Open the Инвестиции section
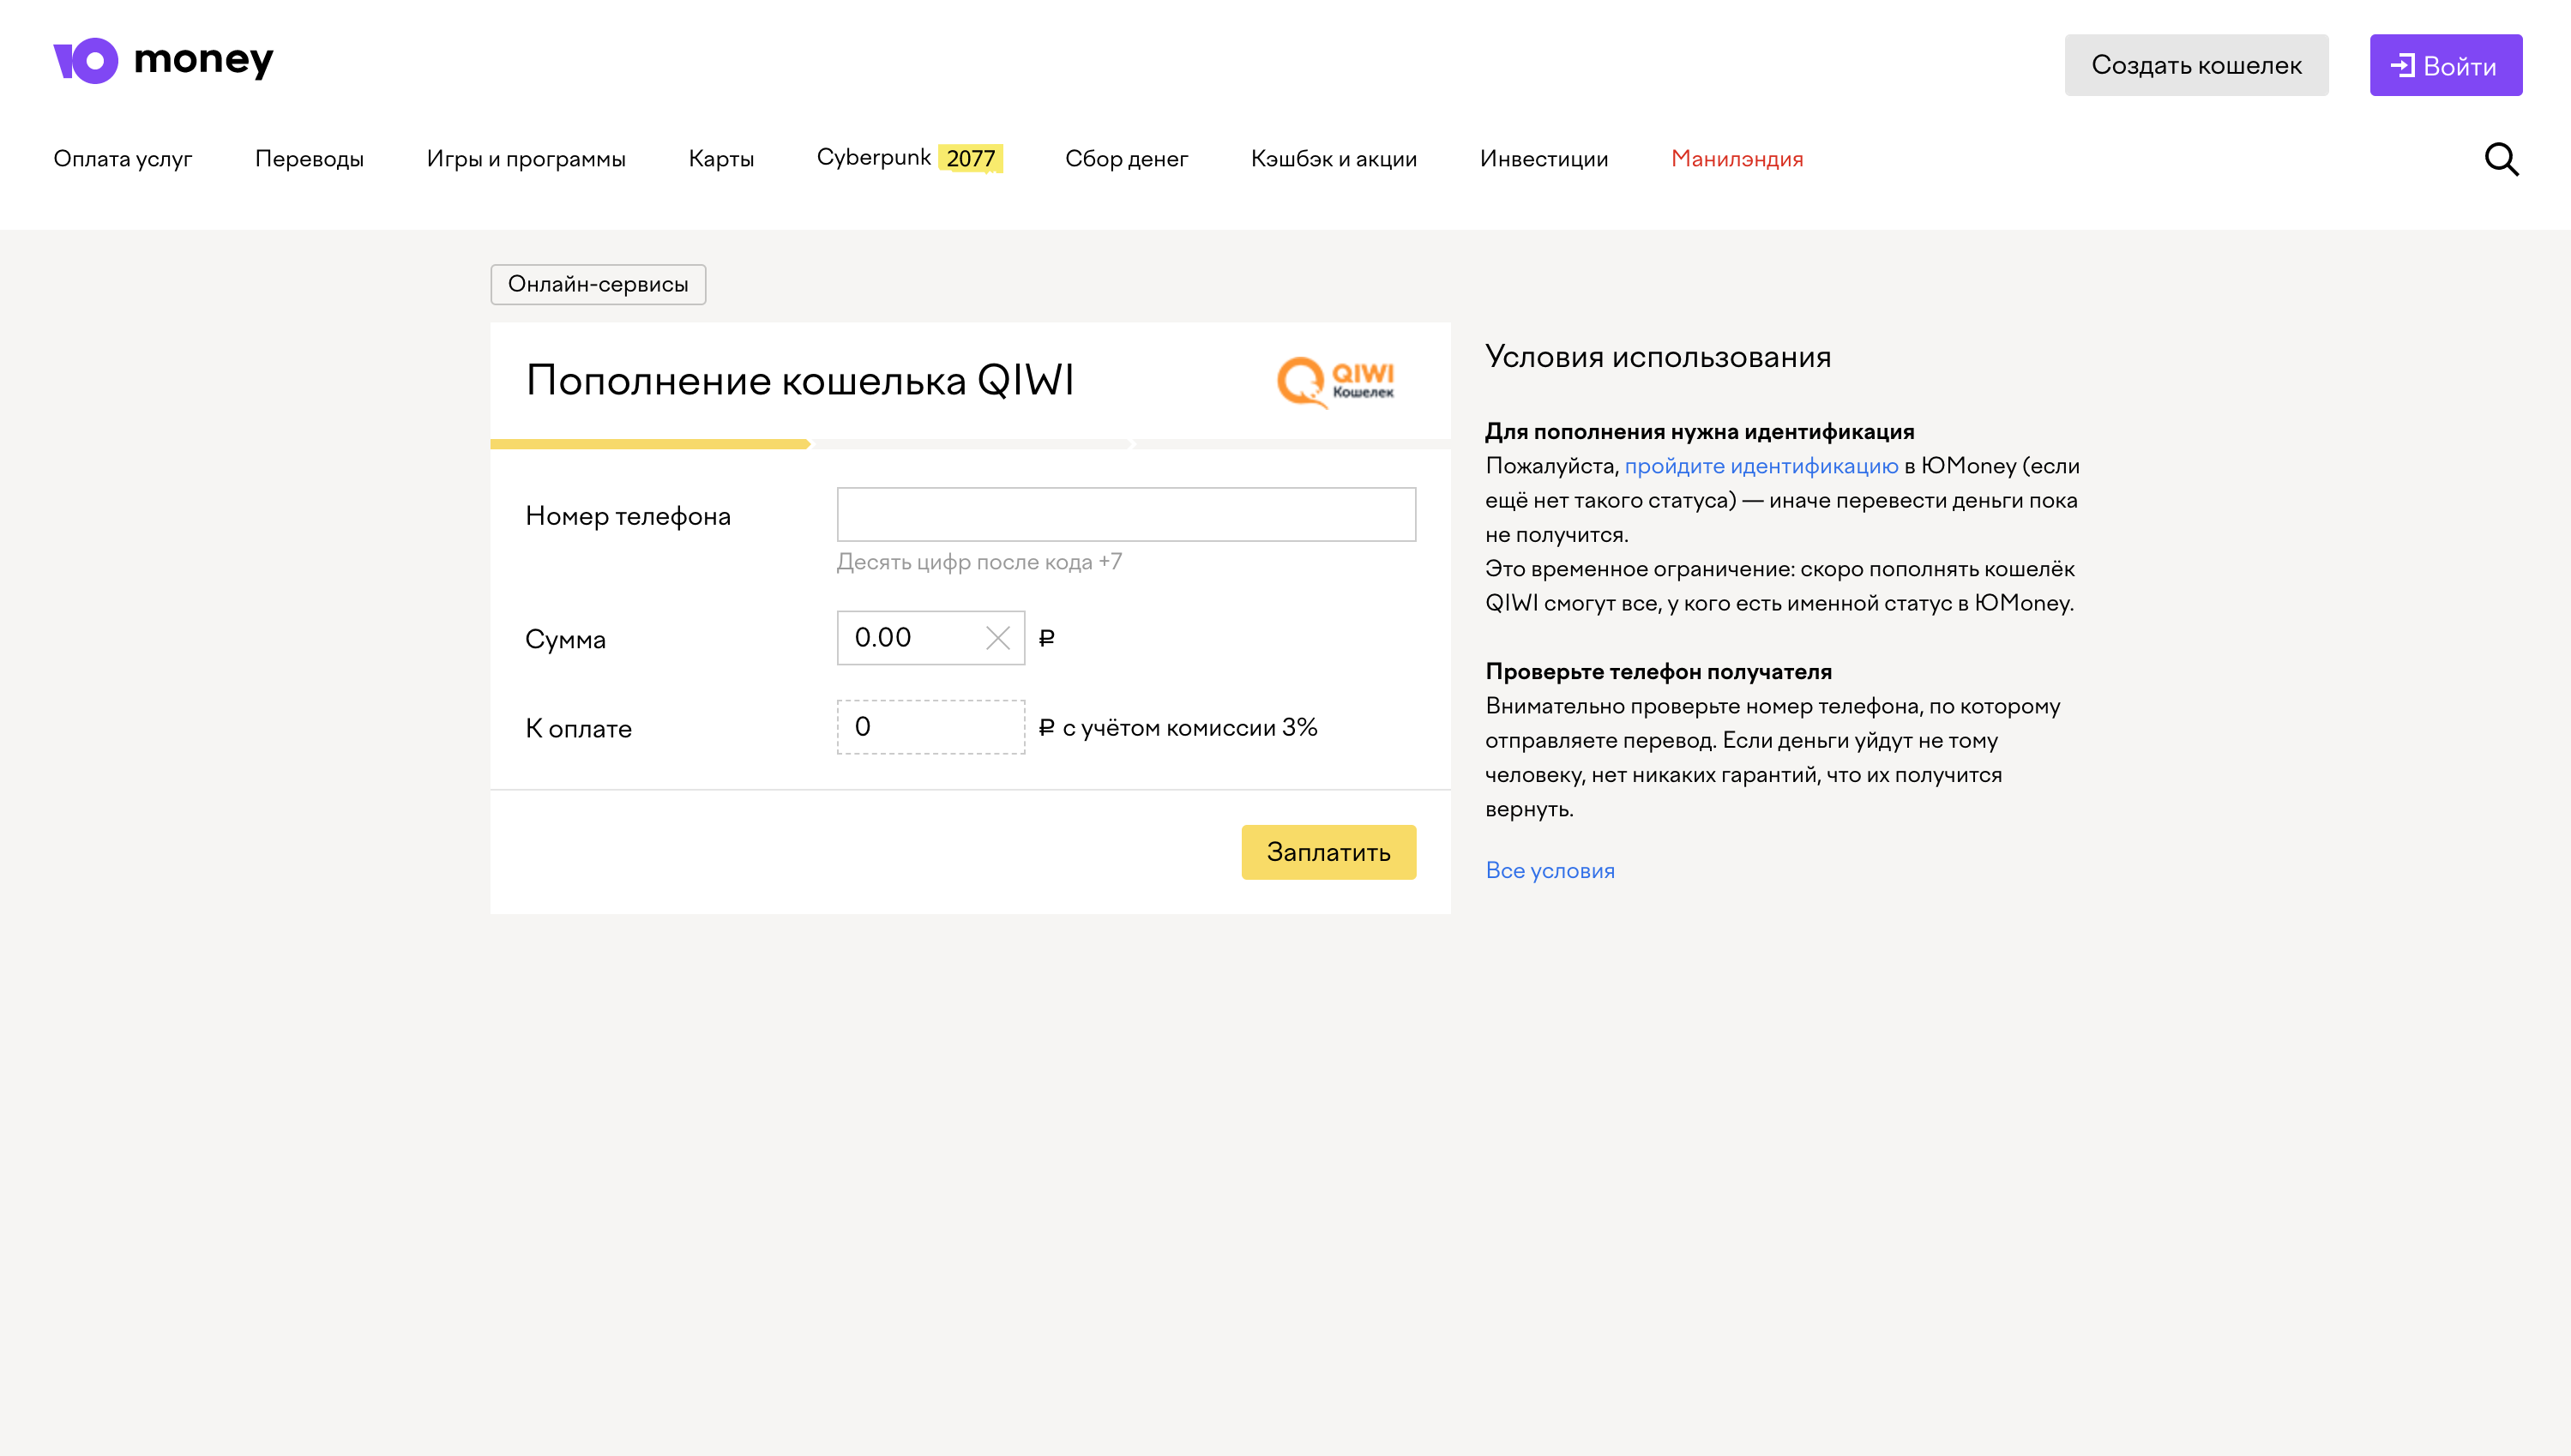 (1544, 159)
